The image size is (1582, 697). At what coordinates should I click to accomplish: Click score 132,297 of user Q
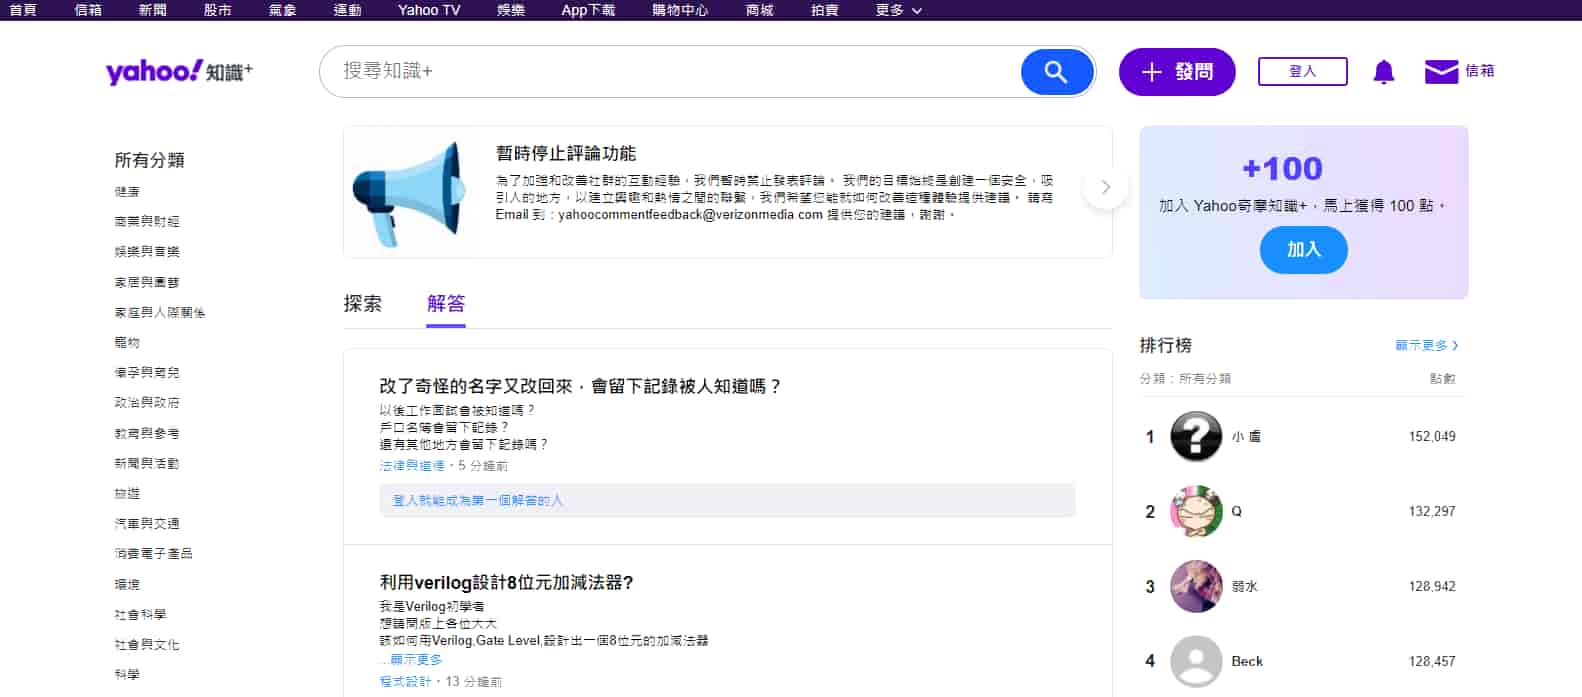(x=1432, y=511)
